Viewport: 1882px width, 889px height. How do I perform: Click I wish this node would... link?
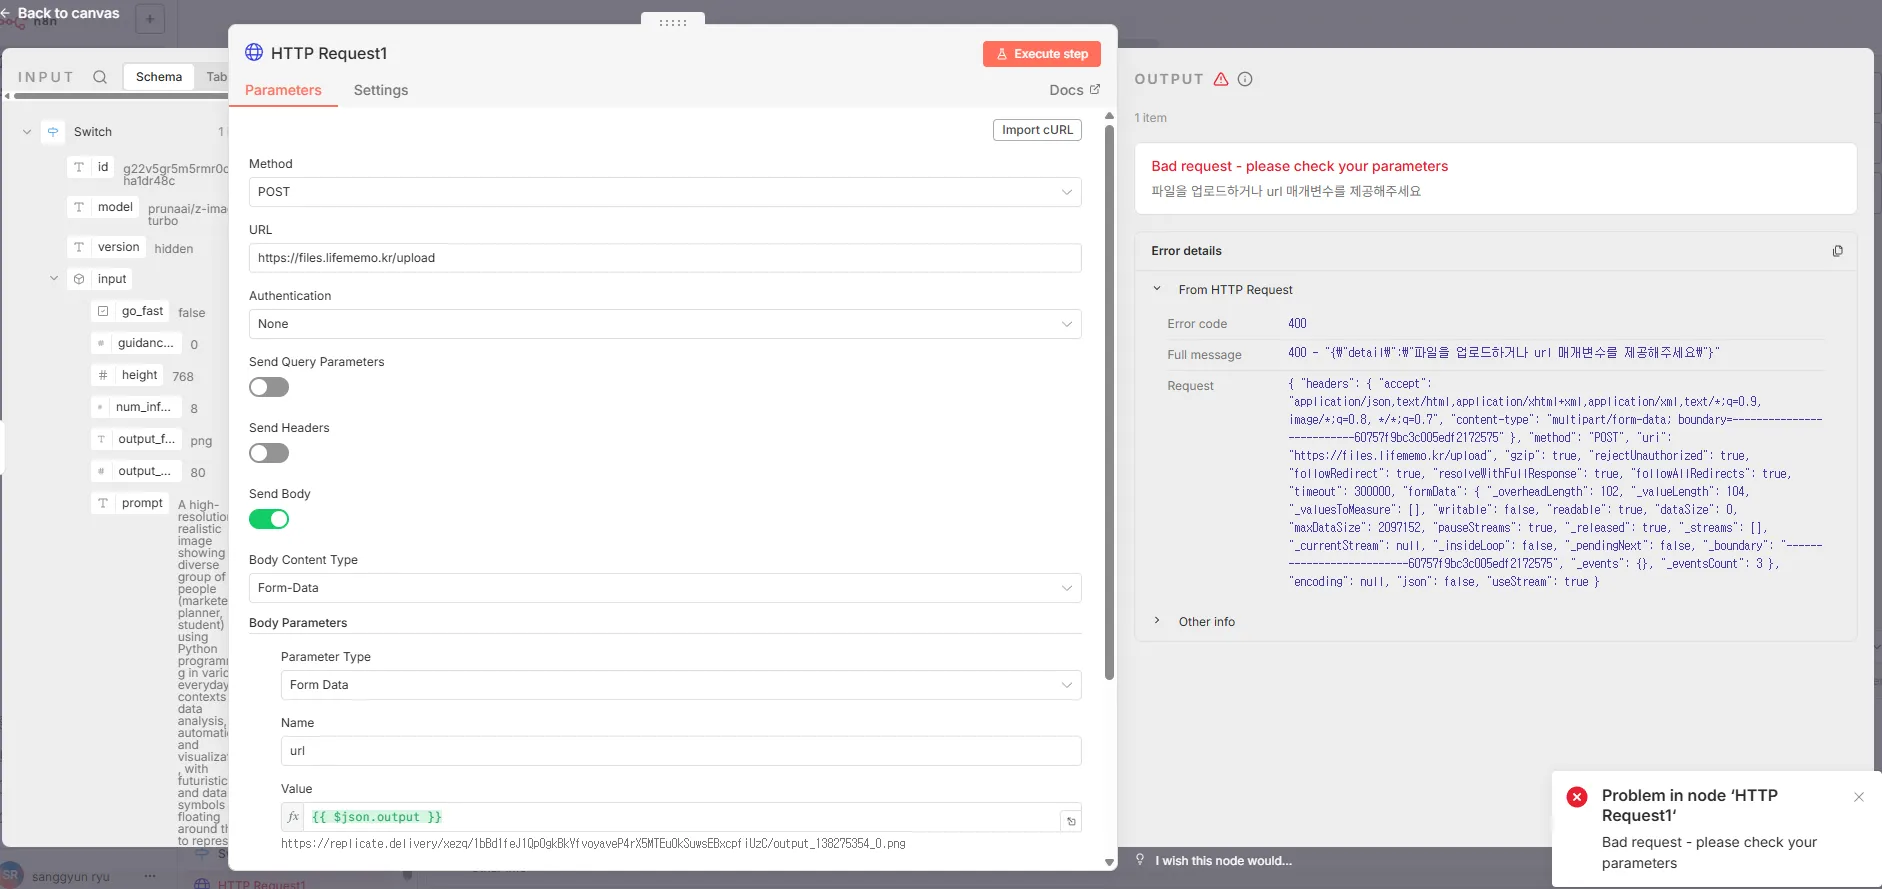[1223, 861]
